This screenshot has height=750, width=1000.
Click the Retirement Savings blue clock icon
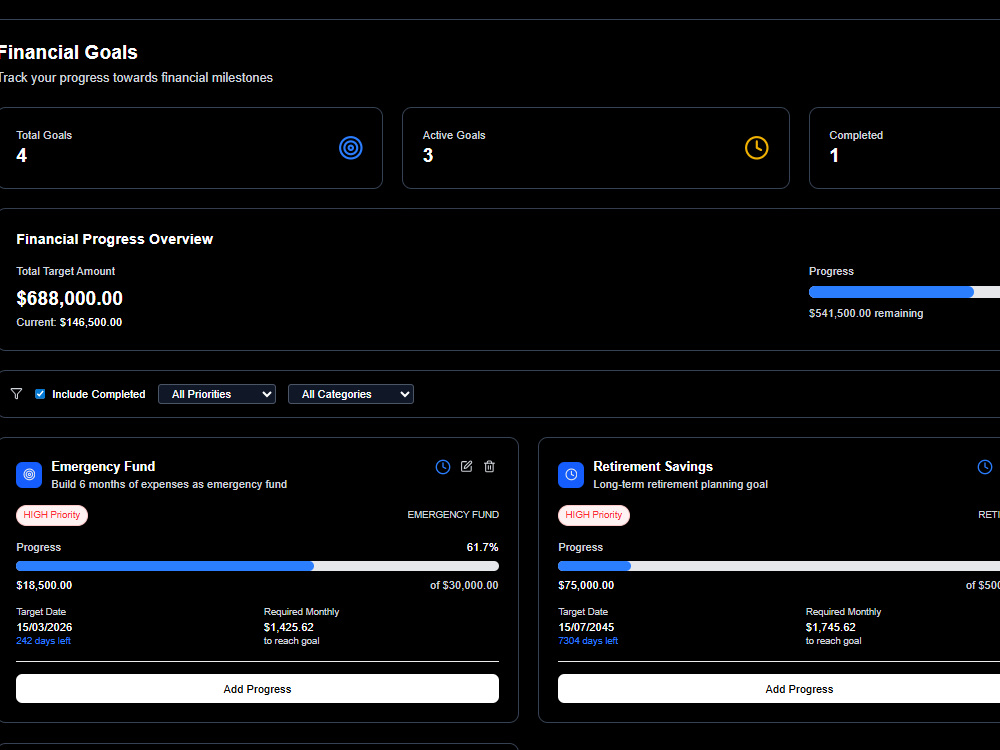pyautogui.click(x=571, y=475)
